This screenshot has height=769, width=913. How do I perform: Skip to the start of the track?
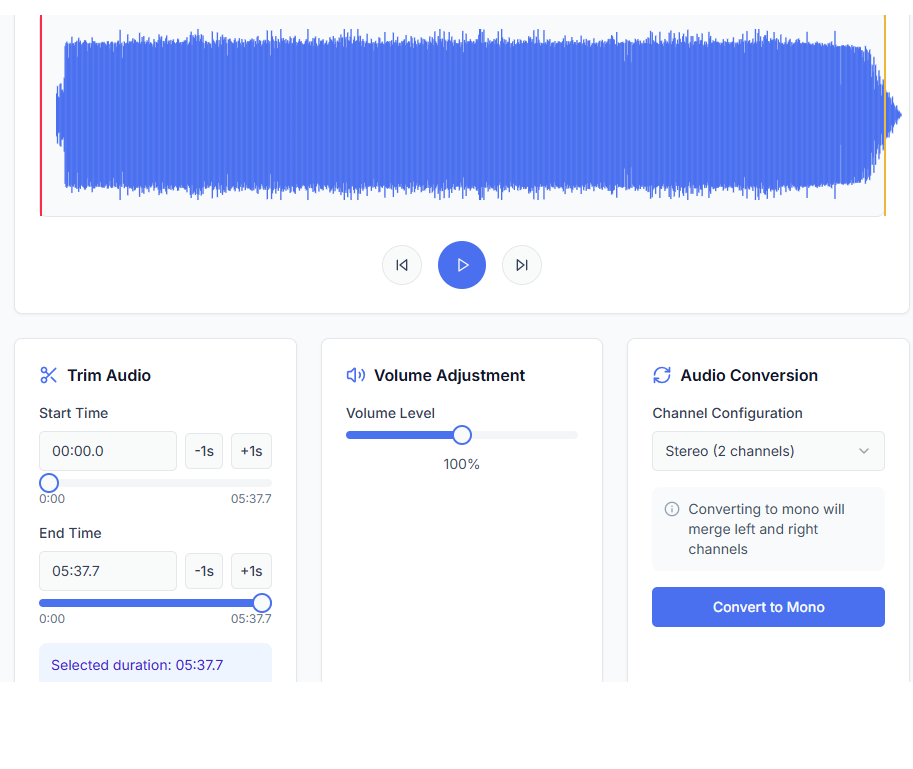(402, 265)
